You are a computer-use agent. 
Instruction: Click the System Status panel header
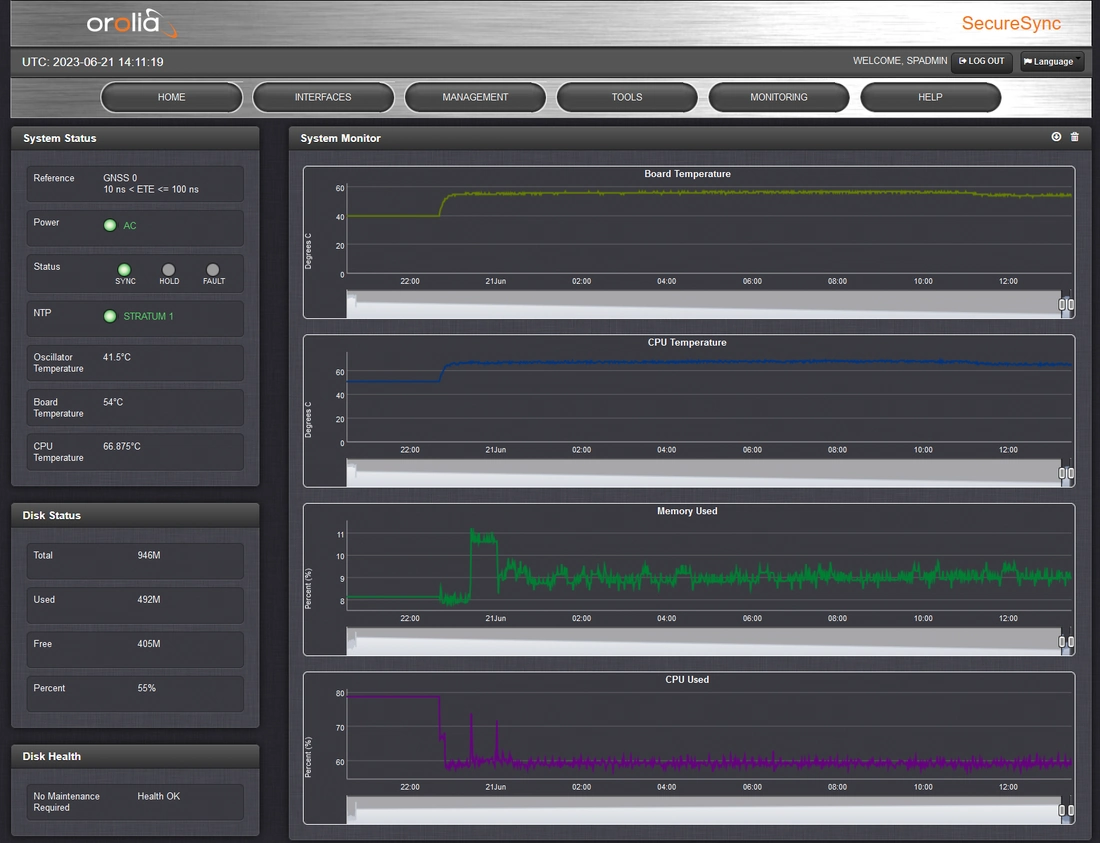click(x=135, y=138)
